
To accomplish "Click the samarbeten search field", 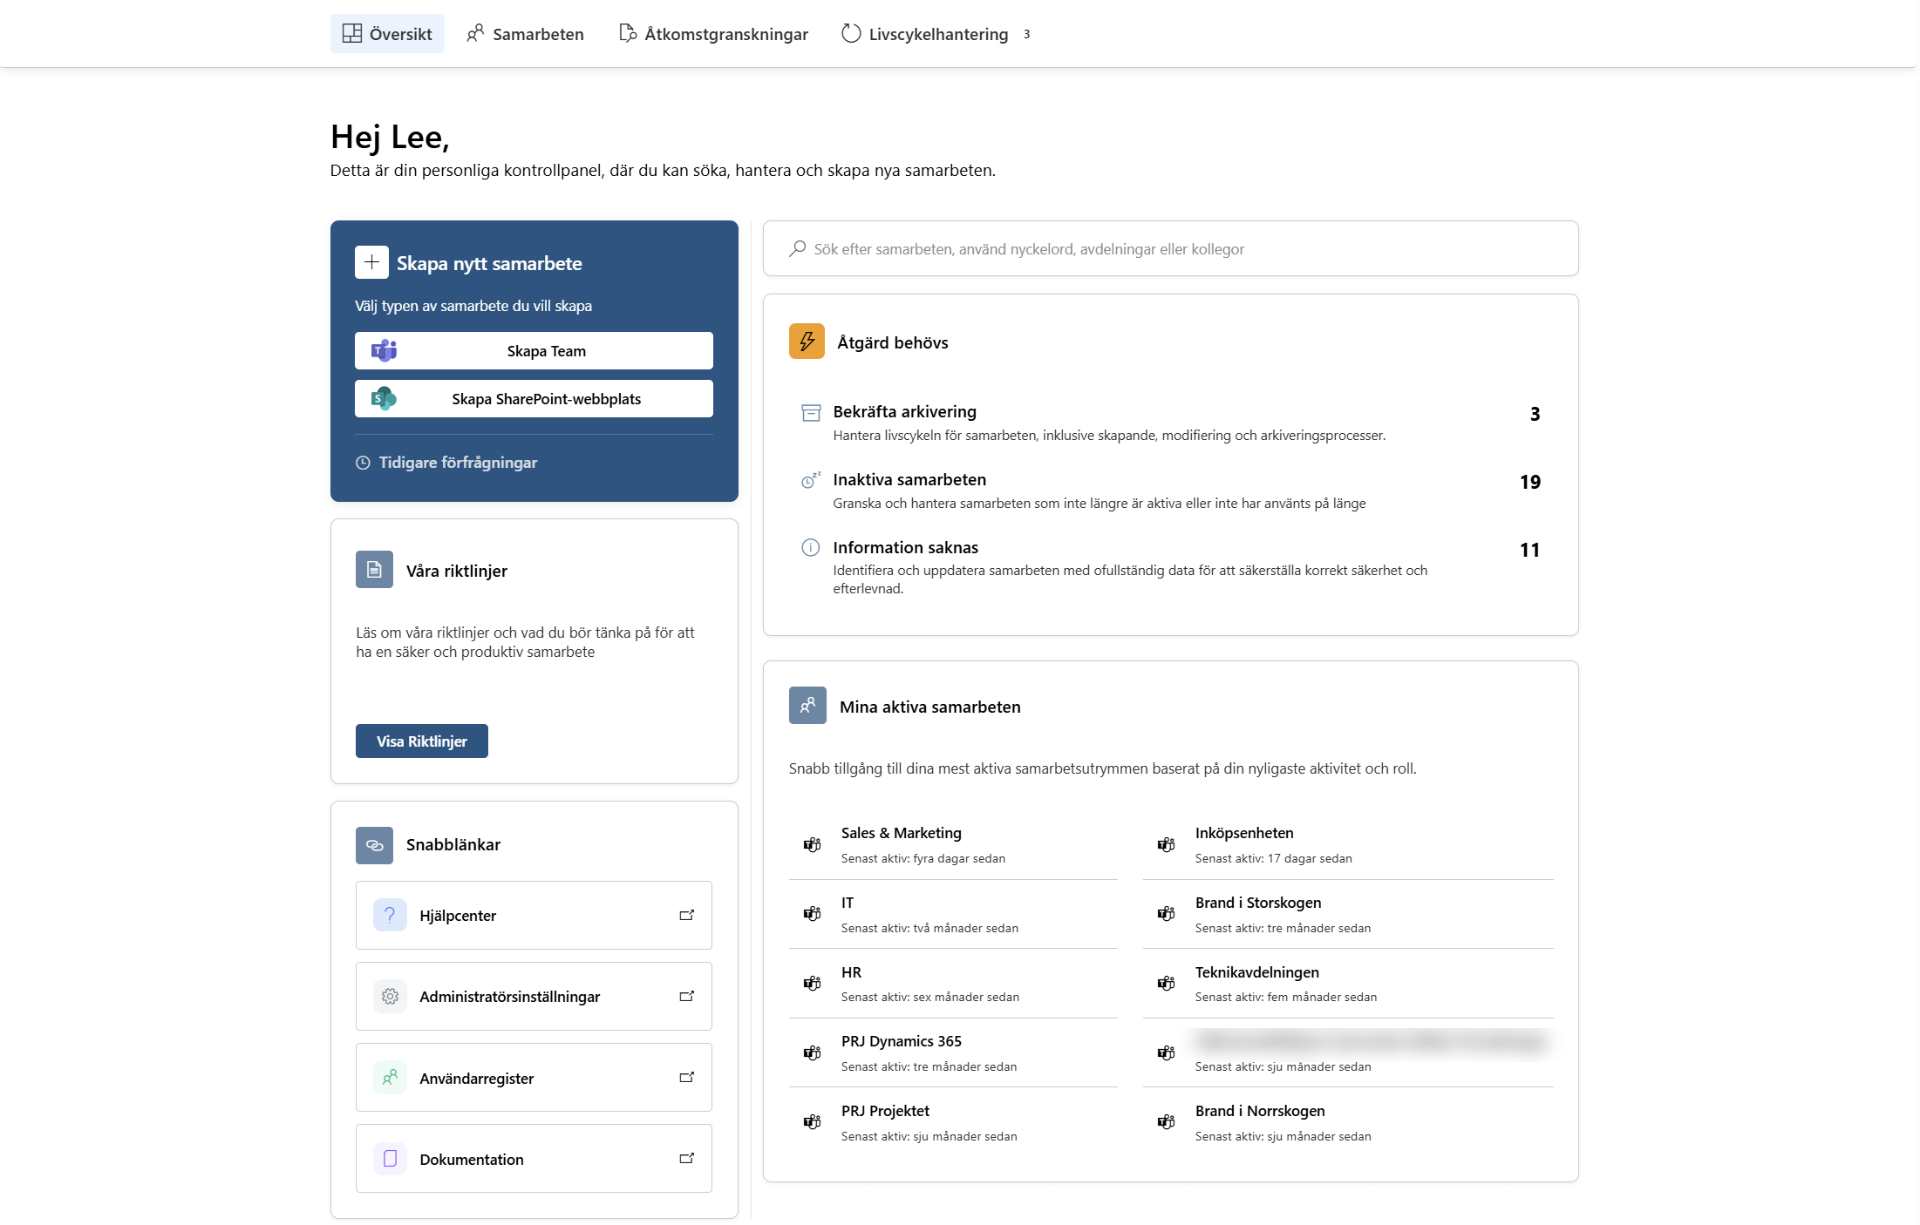I will (x=1170, y=249).
